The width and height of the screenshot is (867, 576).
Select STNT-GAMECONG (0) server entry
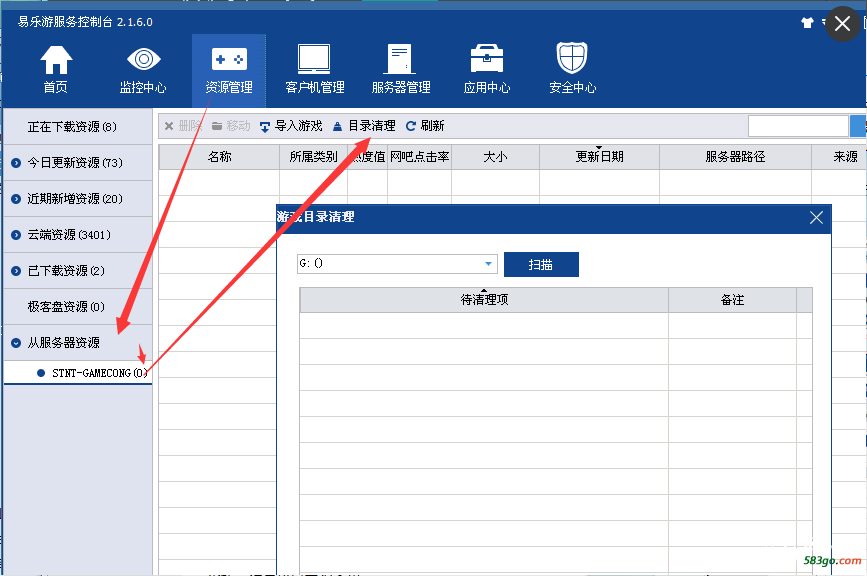(78, 373)
